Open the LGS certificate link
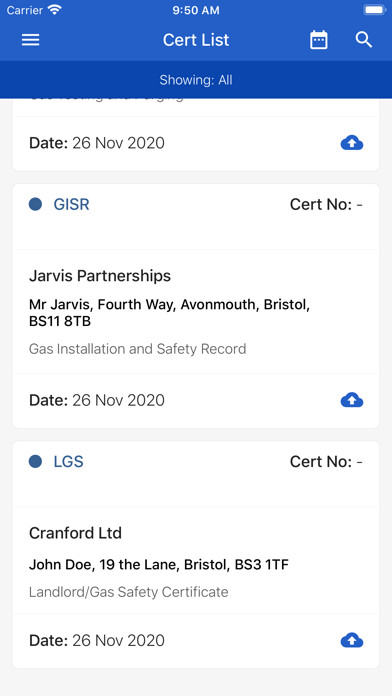The width and height of the screenshot is (392, 696). click(68, 462)
